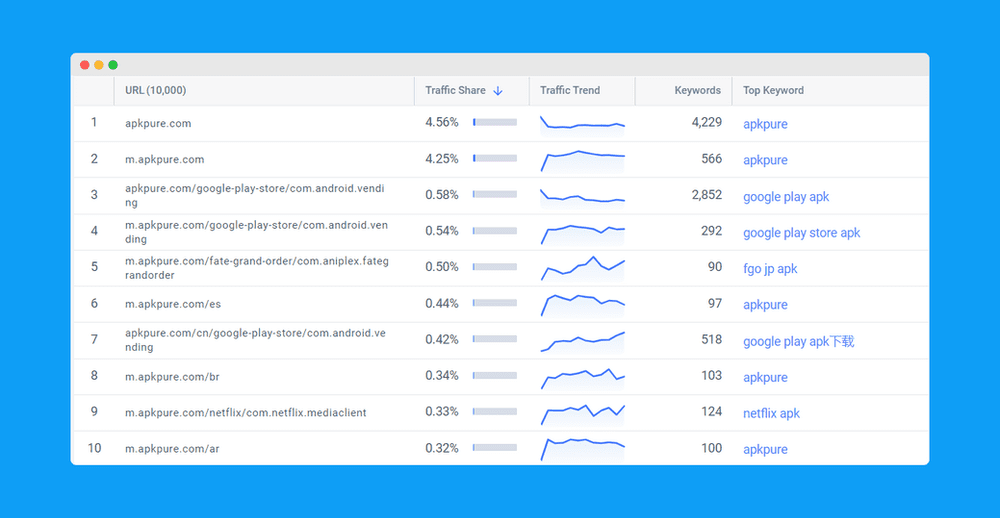Open the google play apk keyword link

point(786,196)
